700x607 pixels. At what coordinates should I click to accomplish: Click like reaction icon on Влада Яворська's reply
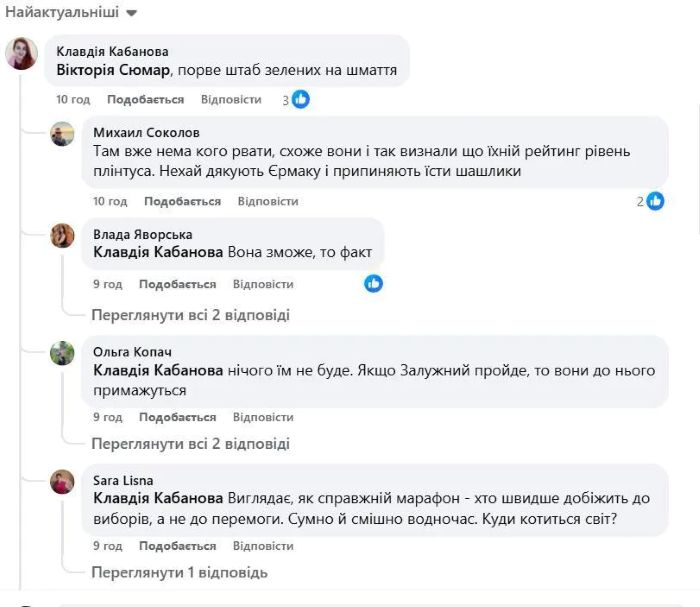click(x=374, y=284)
